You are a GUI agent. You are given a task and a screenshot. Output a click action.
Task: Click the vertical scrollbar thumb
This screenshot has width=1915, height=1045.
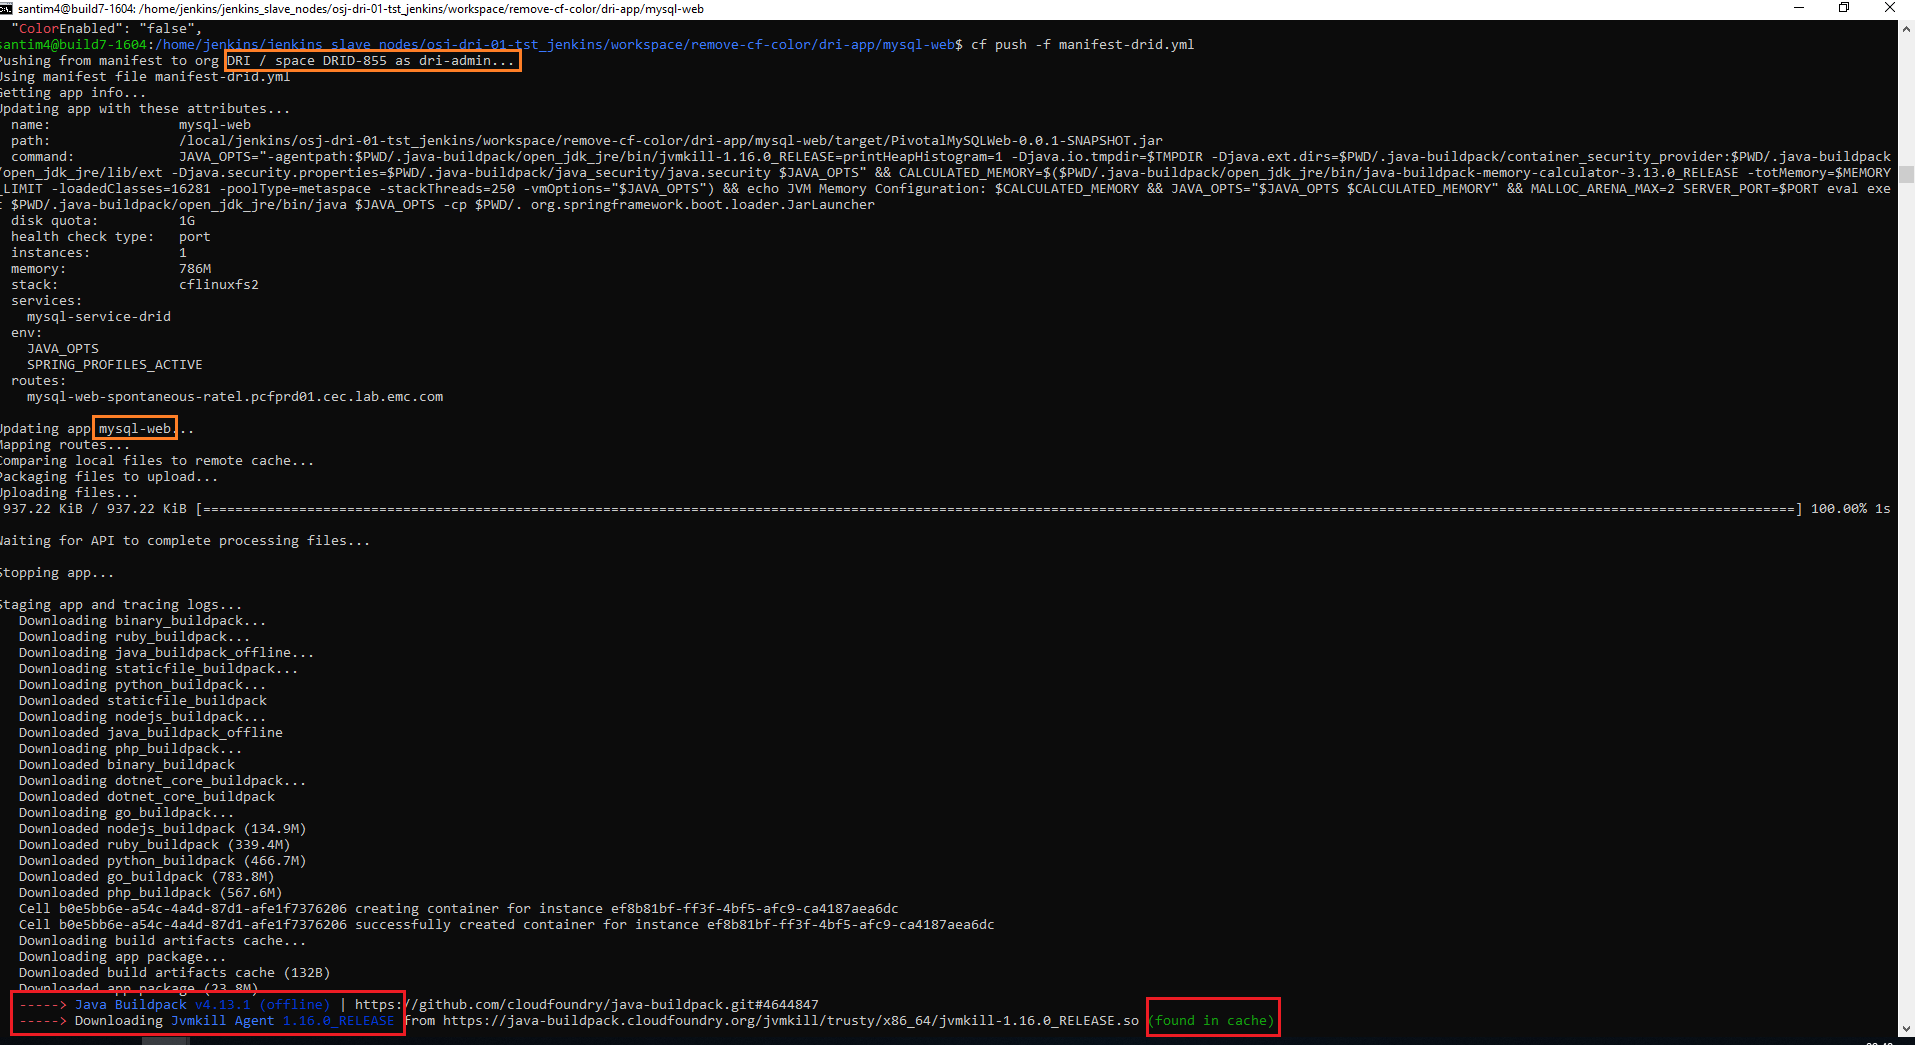point(1906,173)
